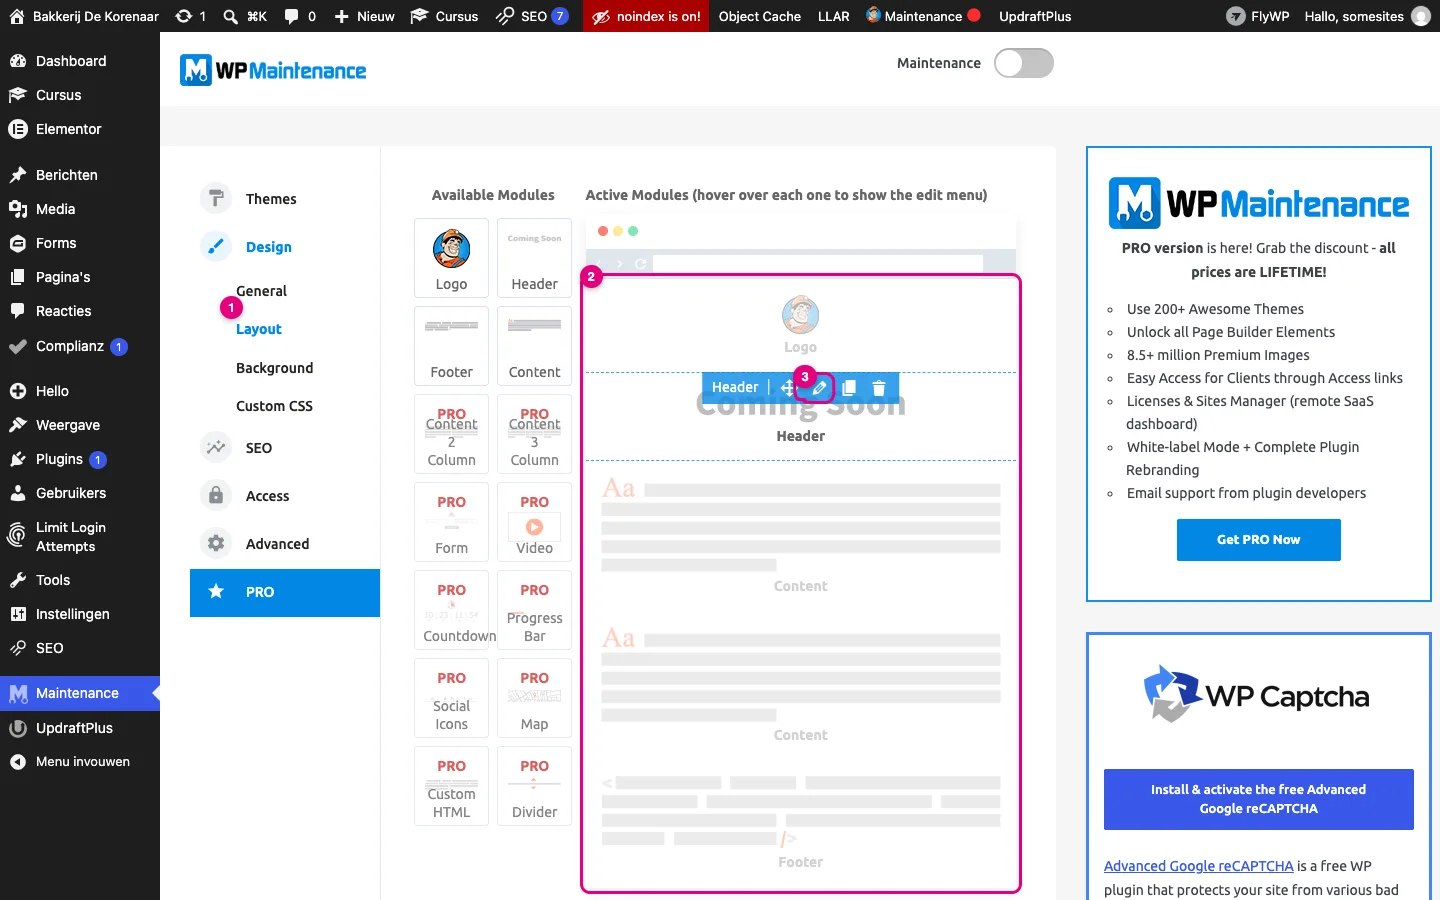This screenshot has height=900, width=1440.
Task: Click the noindex is on! warning
Action: (x=646, y=16)
